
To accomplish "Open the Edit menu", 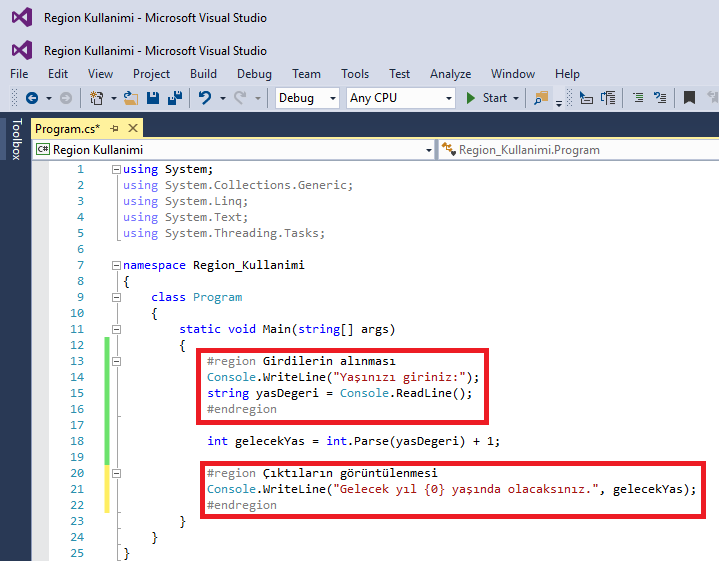I will (x=58, y=74).
